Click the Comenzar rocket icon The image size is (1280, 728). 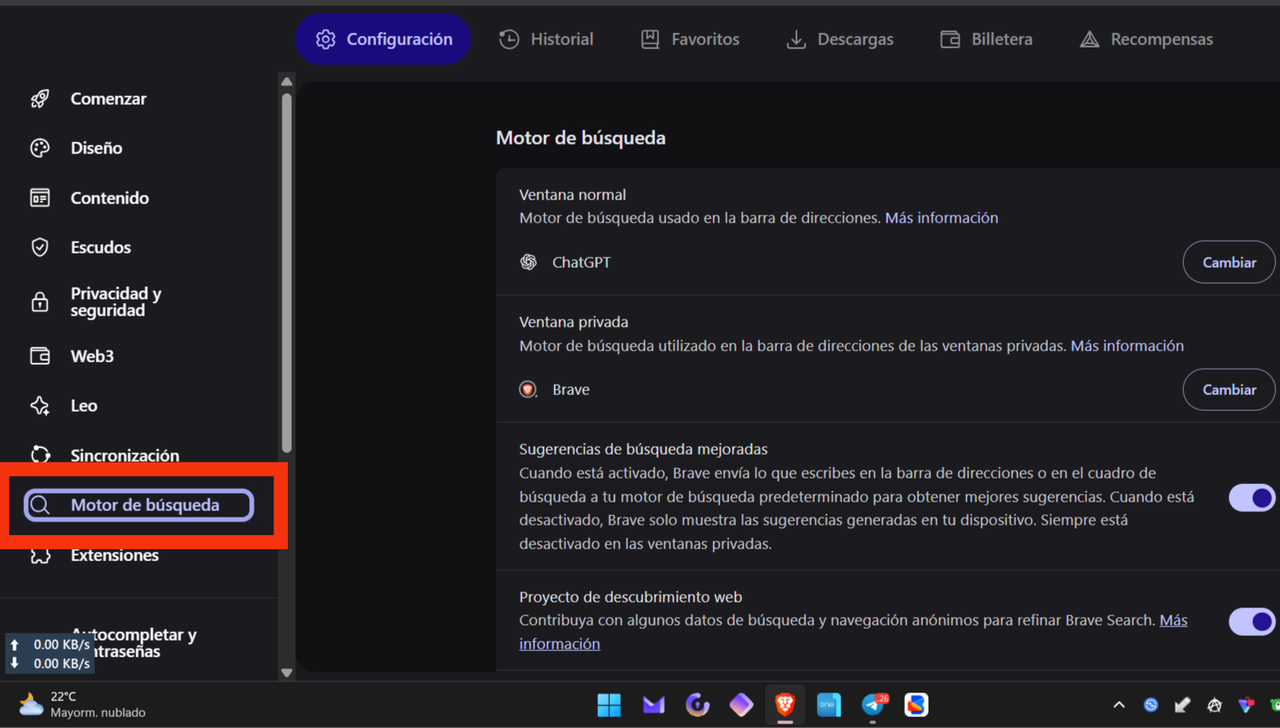40,98
